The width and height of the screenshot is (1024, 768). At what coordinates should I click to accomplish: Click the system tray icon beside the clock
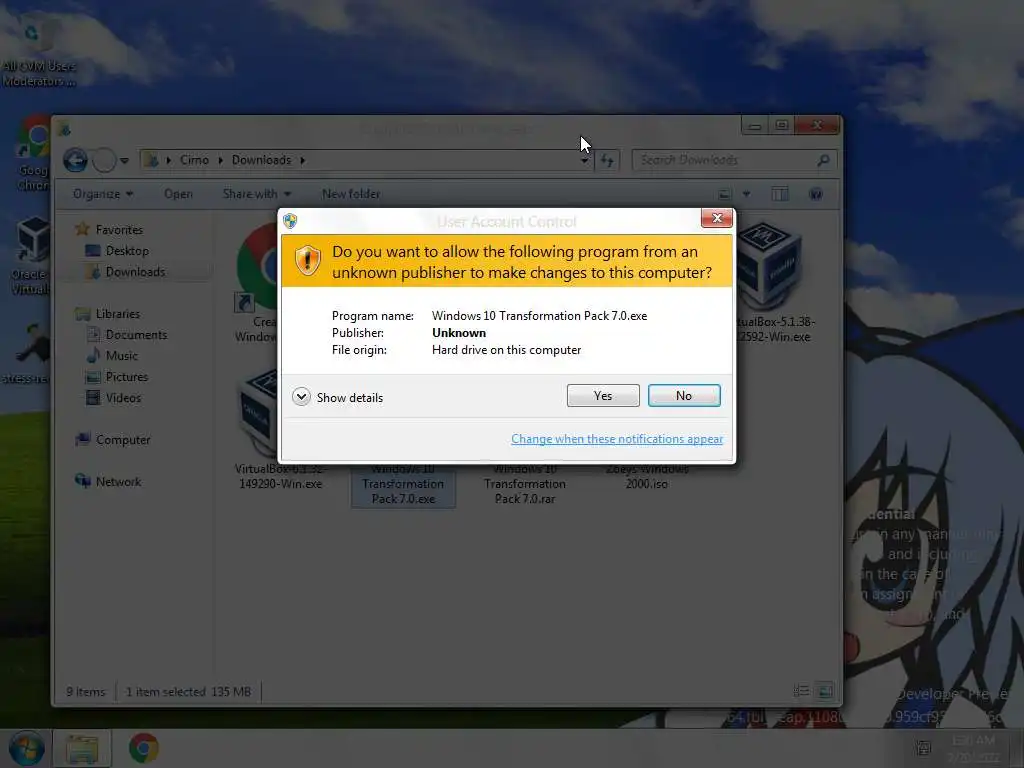point(923,748)
